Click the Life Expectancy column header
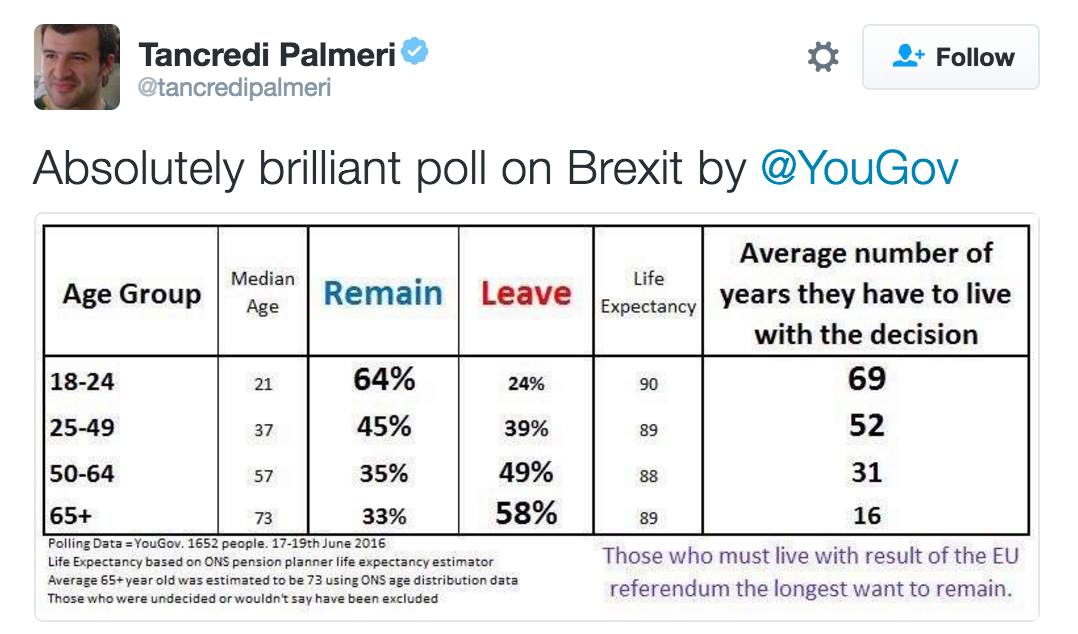The width and height of the screenshot is (1078, 634). [648, 293]
